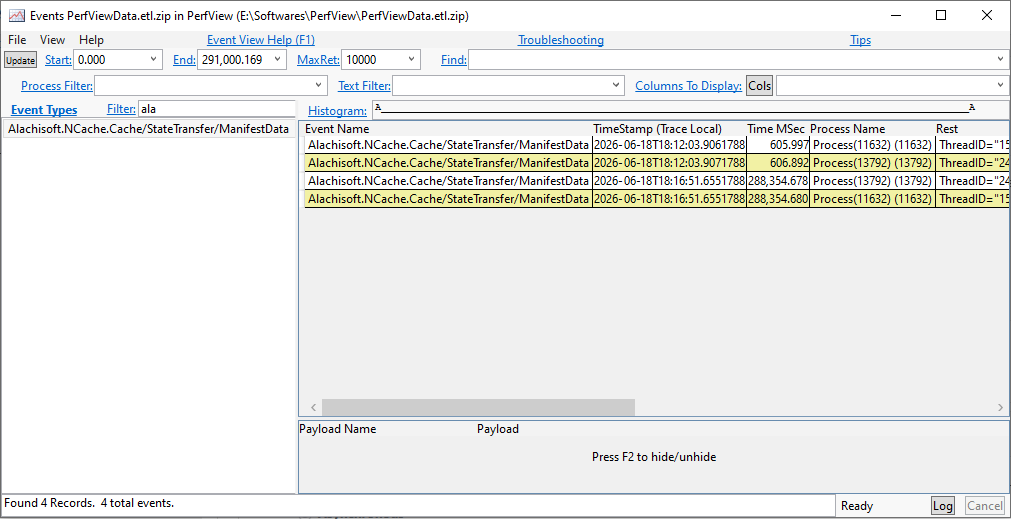Open the Tips link

[x=860, y=40]
